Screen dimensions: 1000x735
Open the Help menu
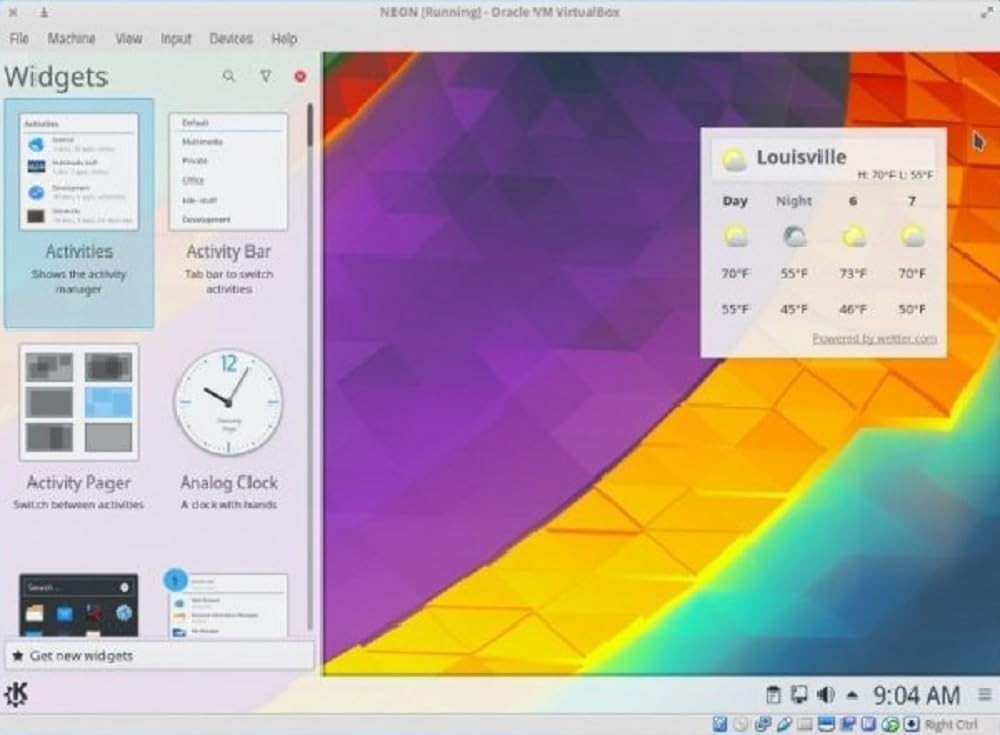284,39
